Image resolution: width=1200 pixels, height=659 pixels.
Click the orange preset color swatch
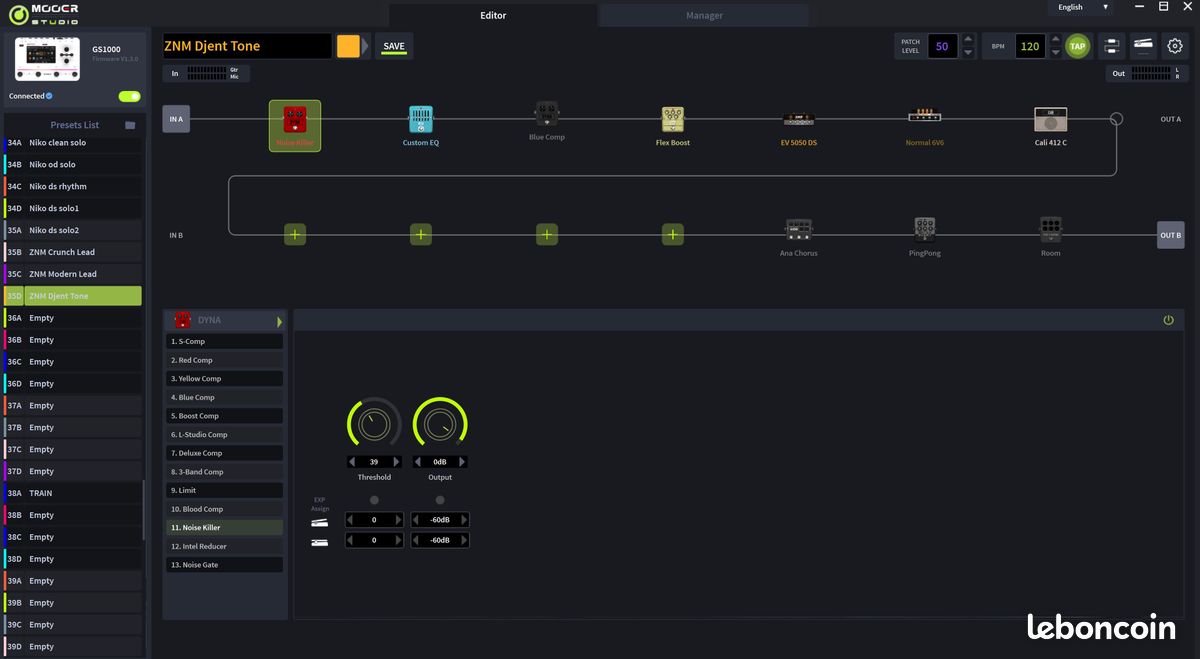pyautogui.click(x=348, y=46)
